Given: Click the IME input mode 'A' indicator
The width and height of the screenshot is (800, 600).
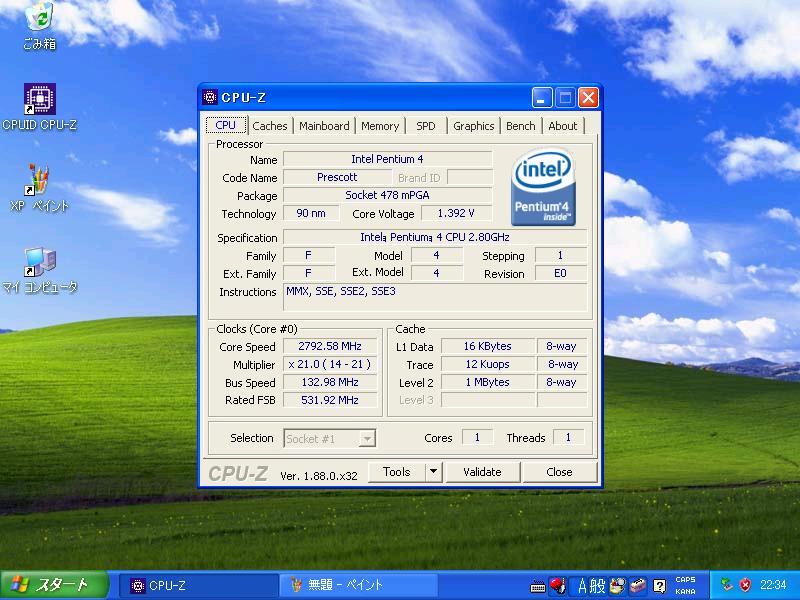Looking at the screenshot, I should tap(582, 586).
